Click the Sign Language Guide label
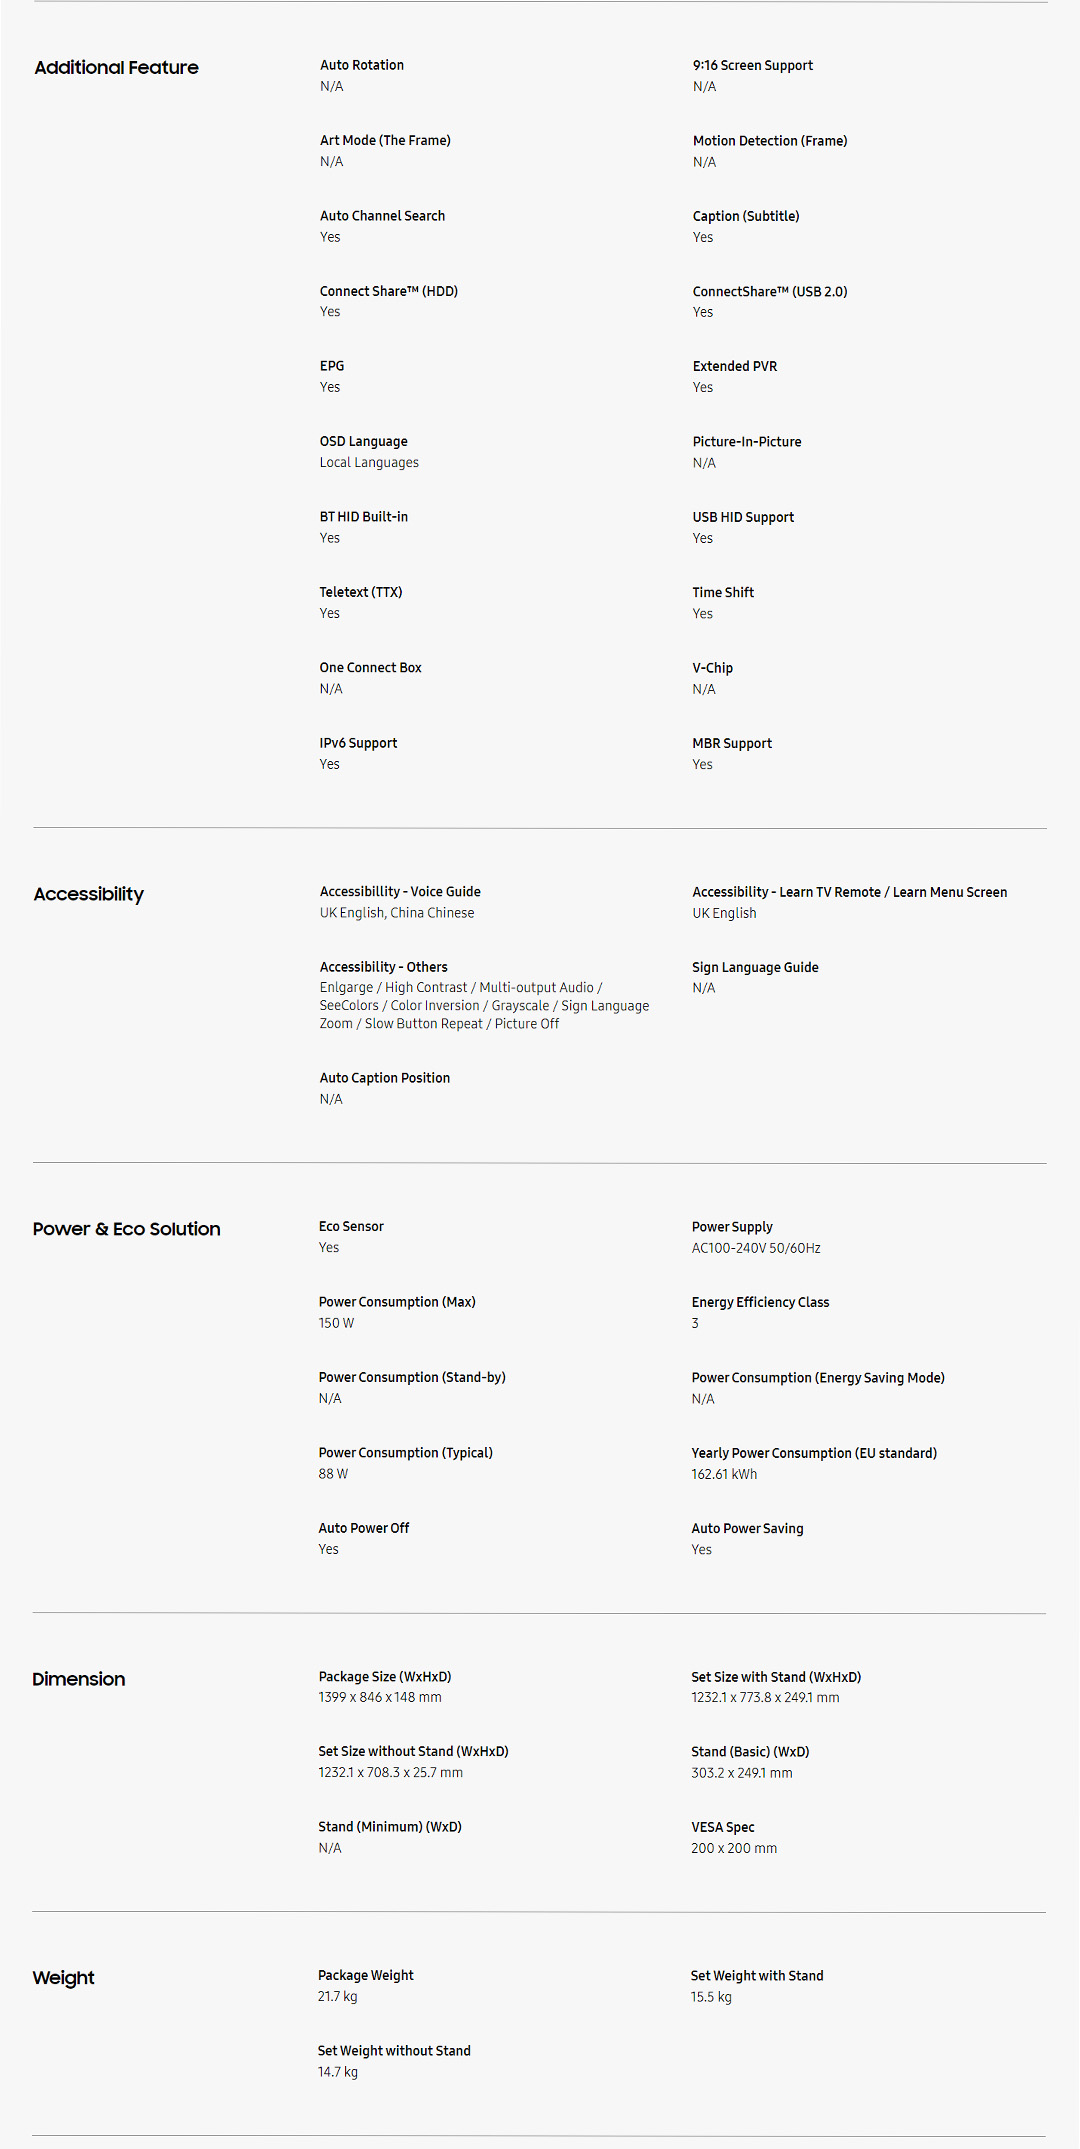This screenshot has width=1080, height=2149. tap(755, 967)
